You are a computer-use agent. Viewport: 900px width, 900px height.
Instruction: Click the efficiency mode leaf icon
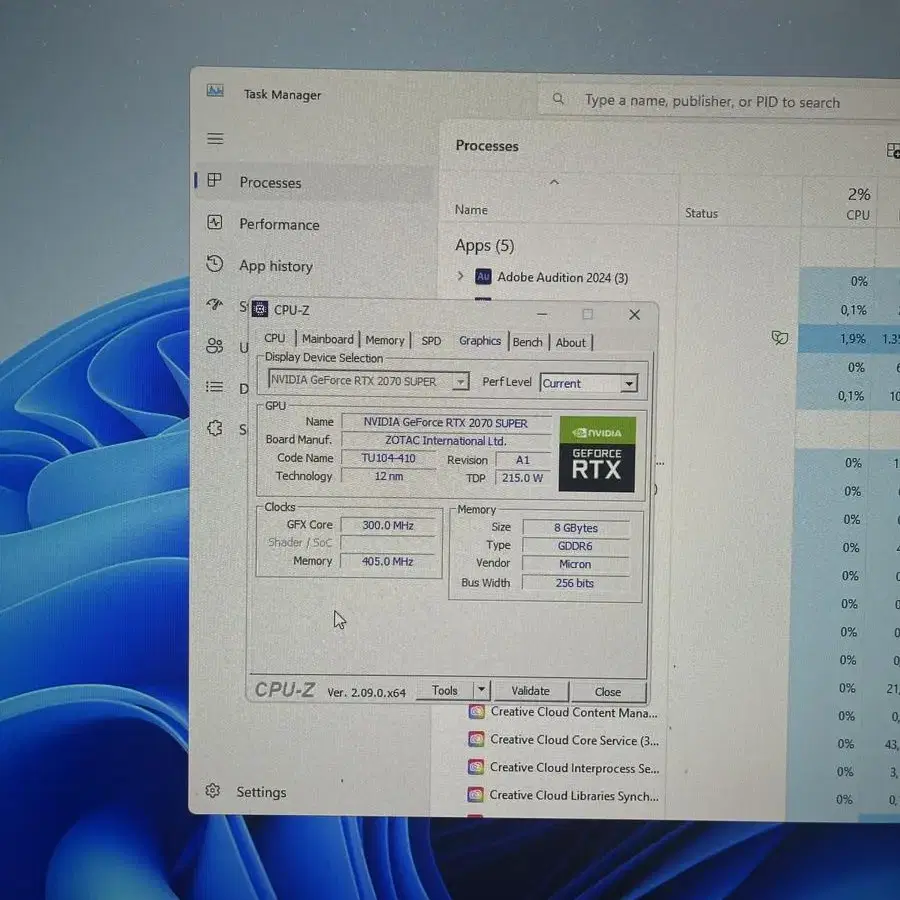(x=779, y=338)
